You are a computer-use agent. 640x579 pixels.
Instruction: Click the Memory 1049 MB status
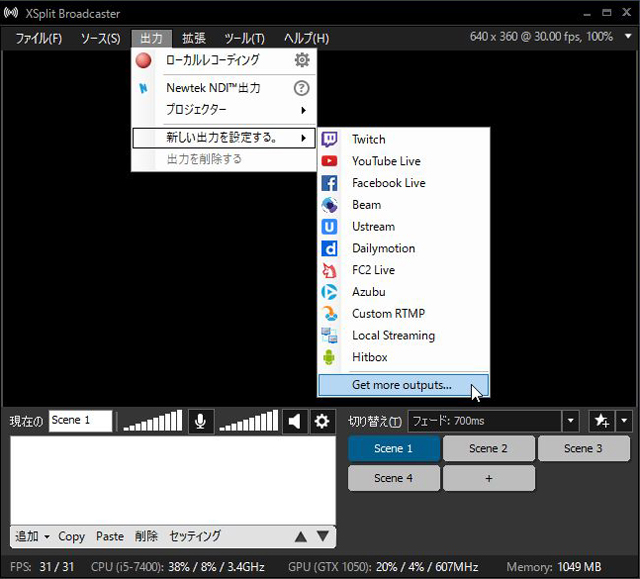click(554, 567)
